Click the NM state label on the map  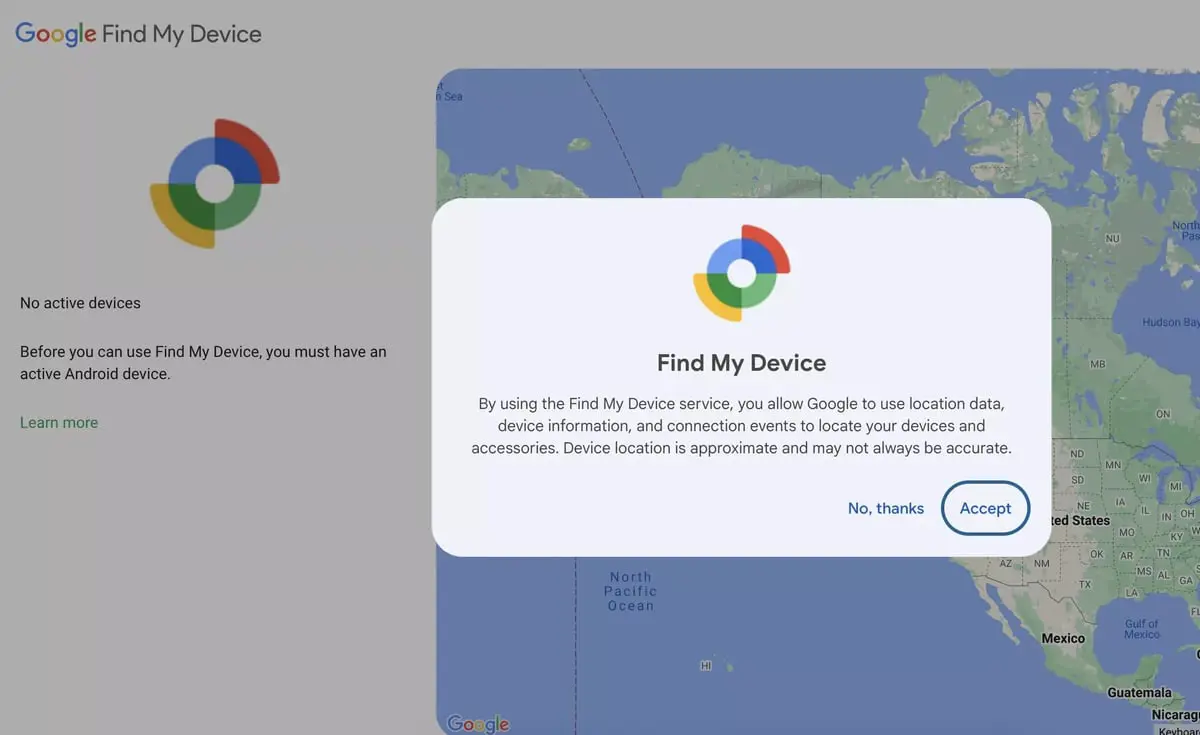click(x=1041, y=563)
